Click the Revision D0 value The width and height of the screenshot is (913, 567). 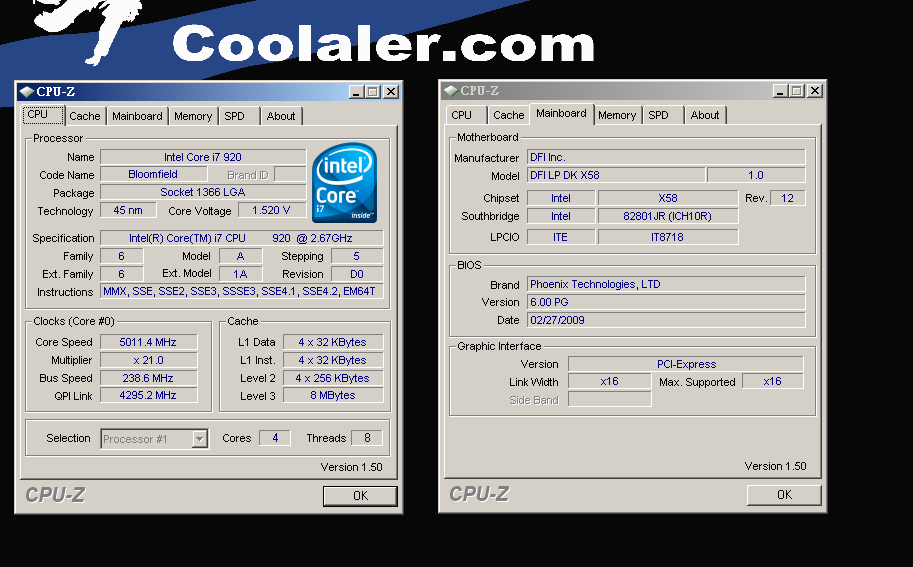(357, 274)
